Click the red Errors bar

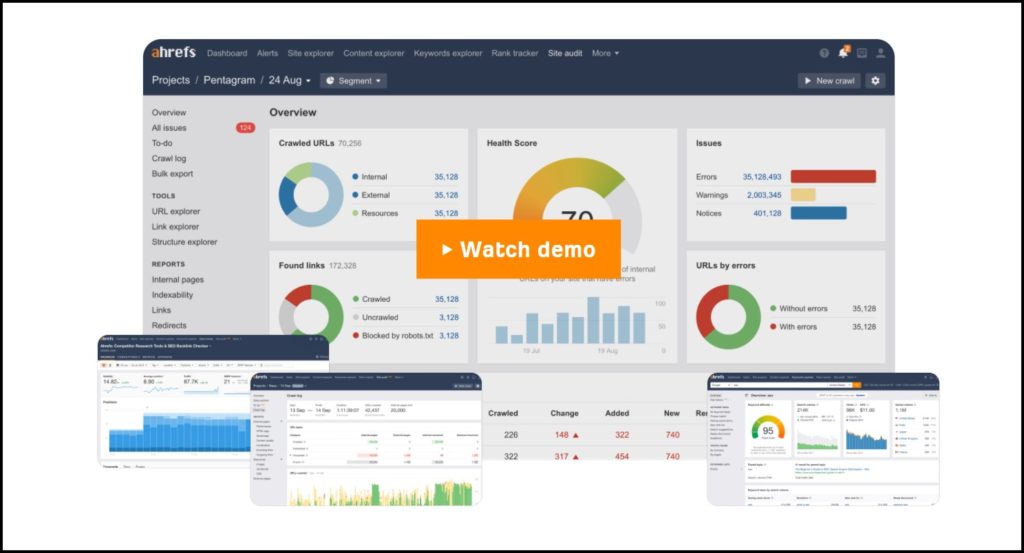tap(833, 176)
